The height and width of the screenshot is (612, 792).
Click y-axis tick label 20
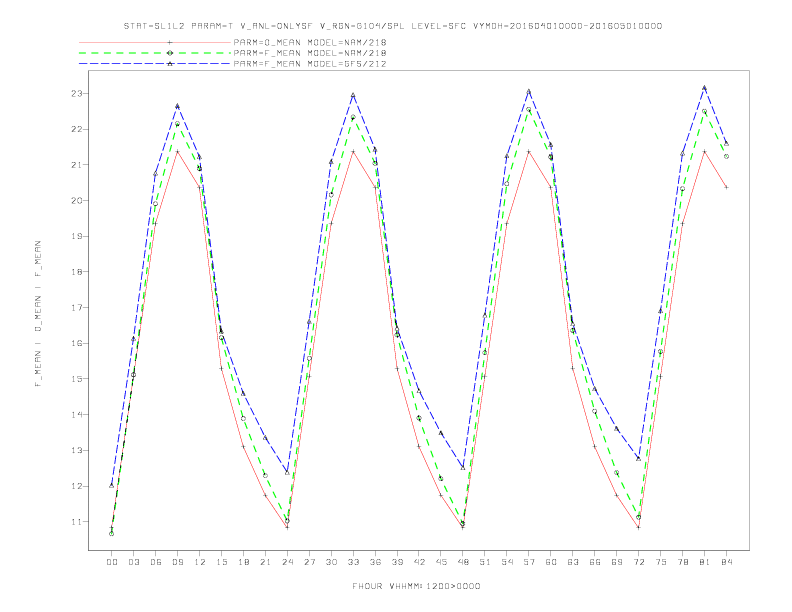pyautogui.click(x=77, y=200)
